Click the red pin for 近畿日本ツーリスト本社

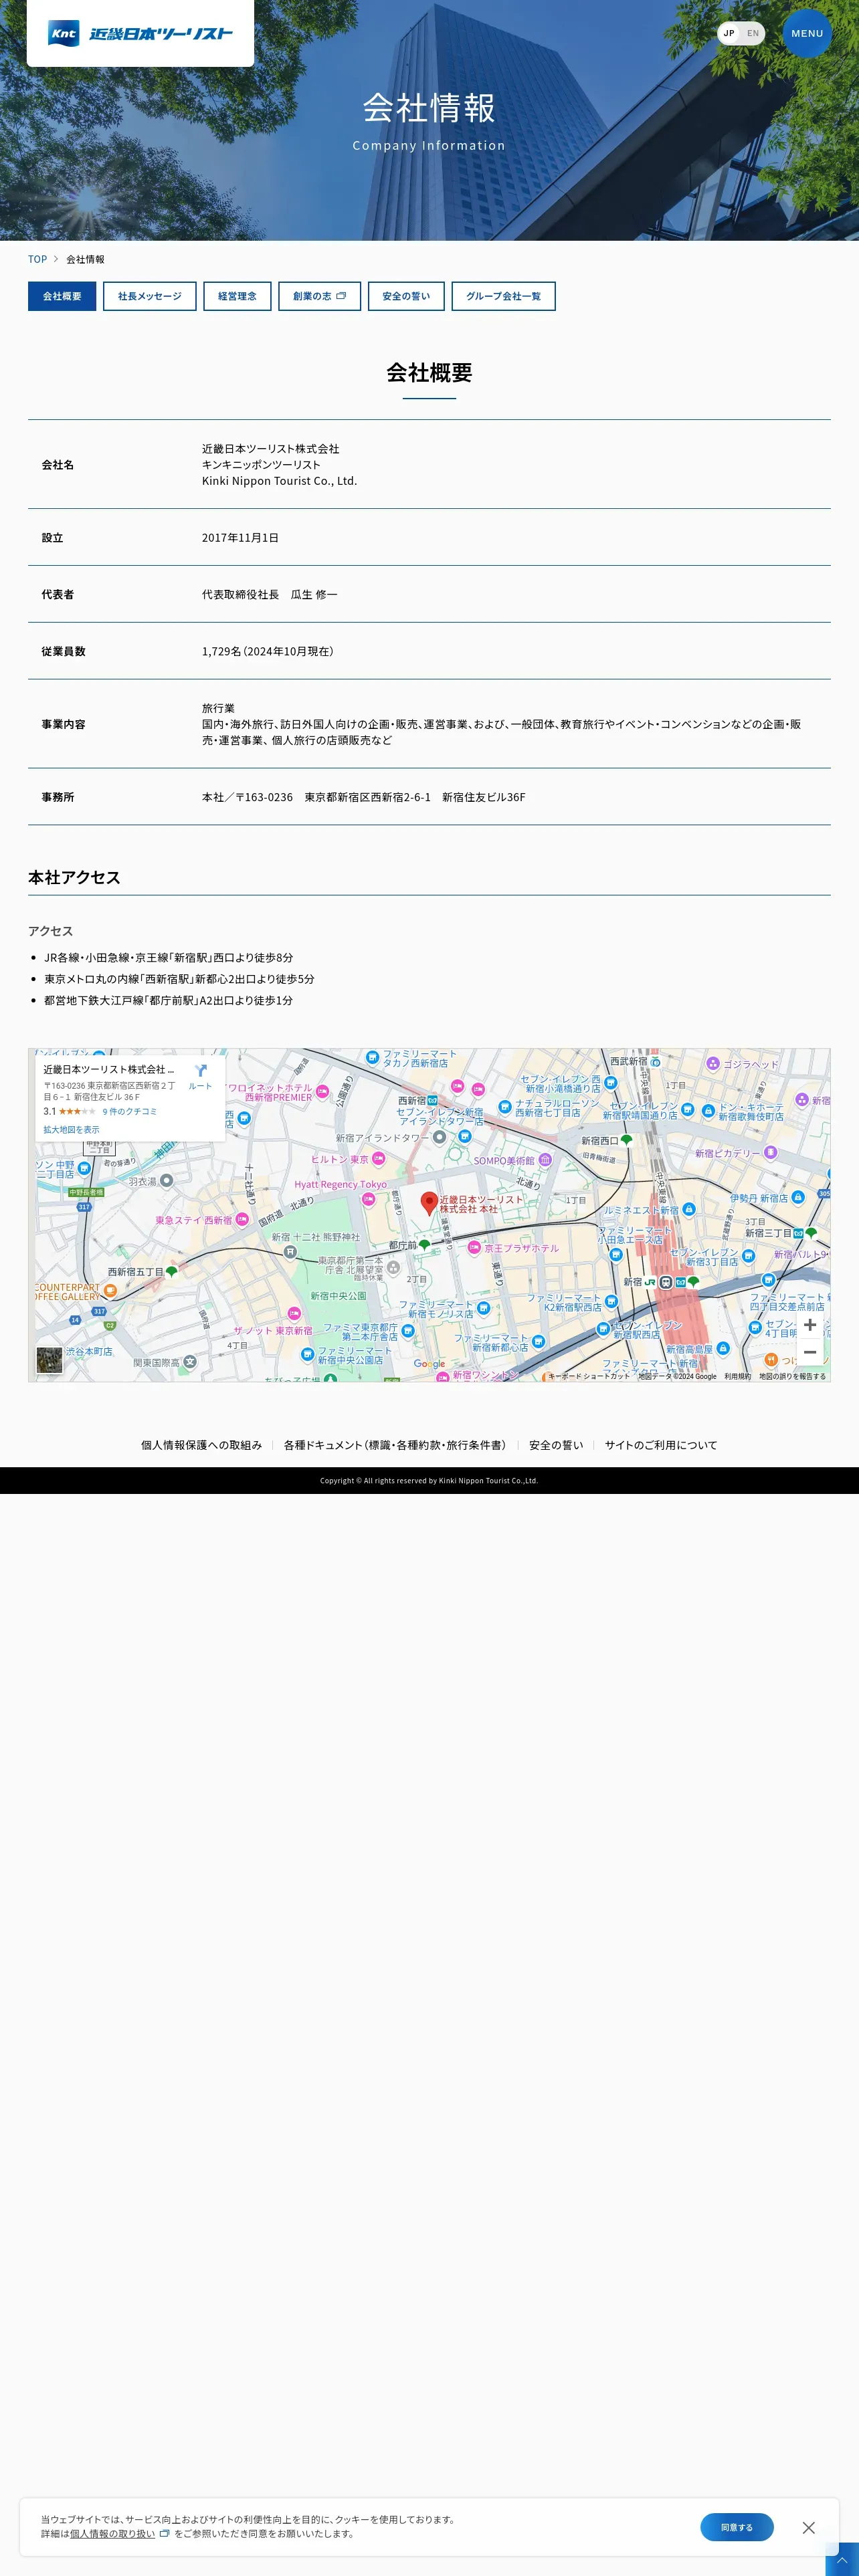[429, 1202]
